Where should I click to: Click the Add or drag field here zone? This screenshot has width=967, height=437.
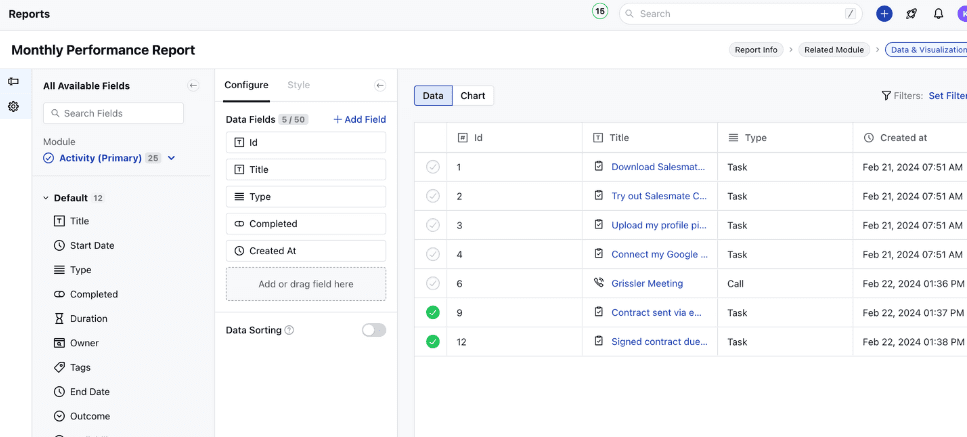(306, 284)
